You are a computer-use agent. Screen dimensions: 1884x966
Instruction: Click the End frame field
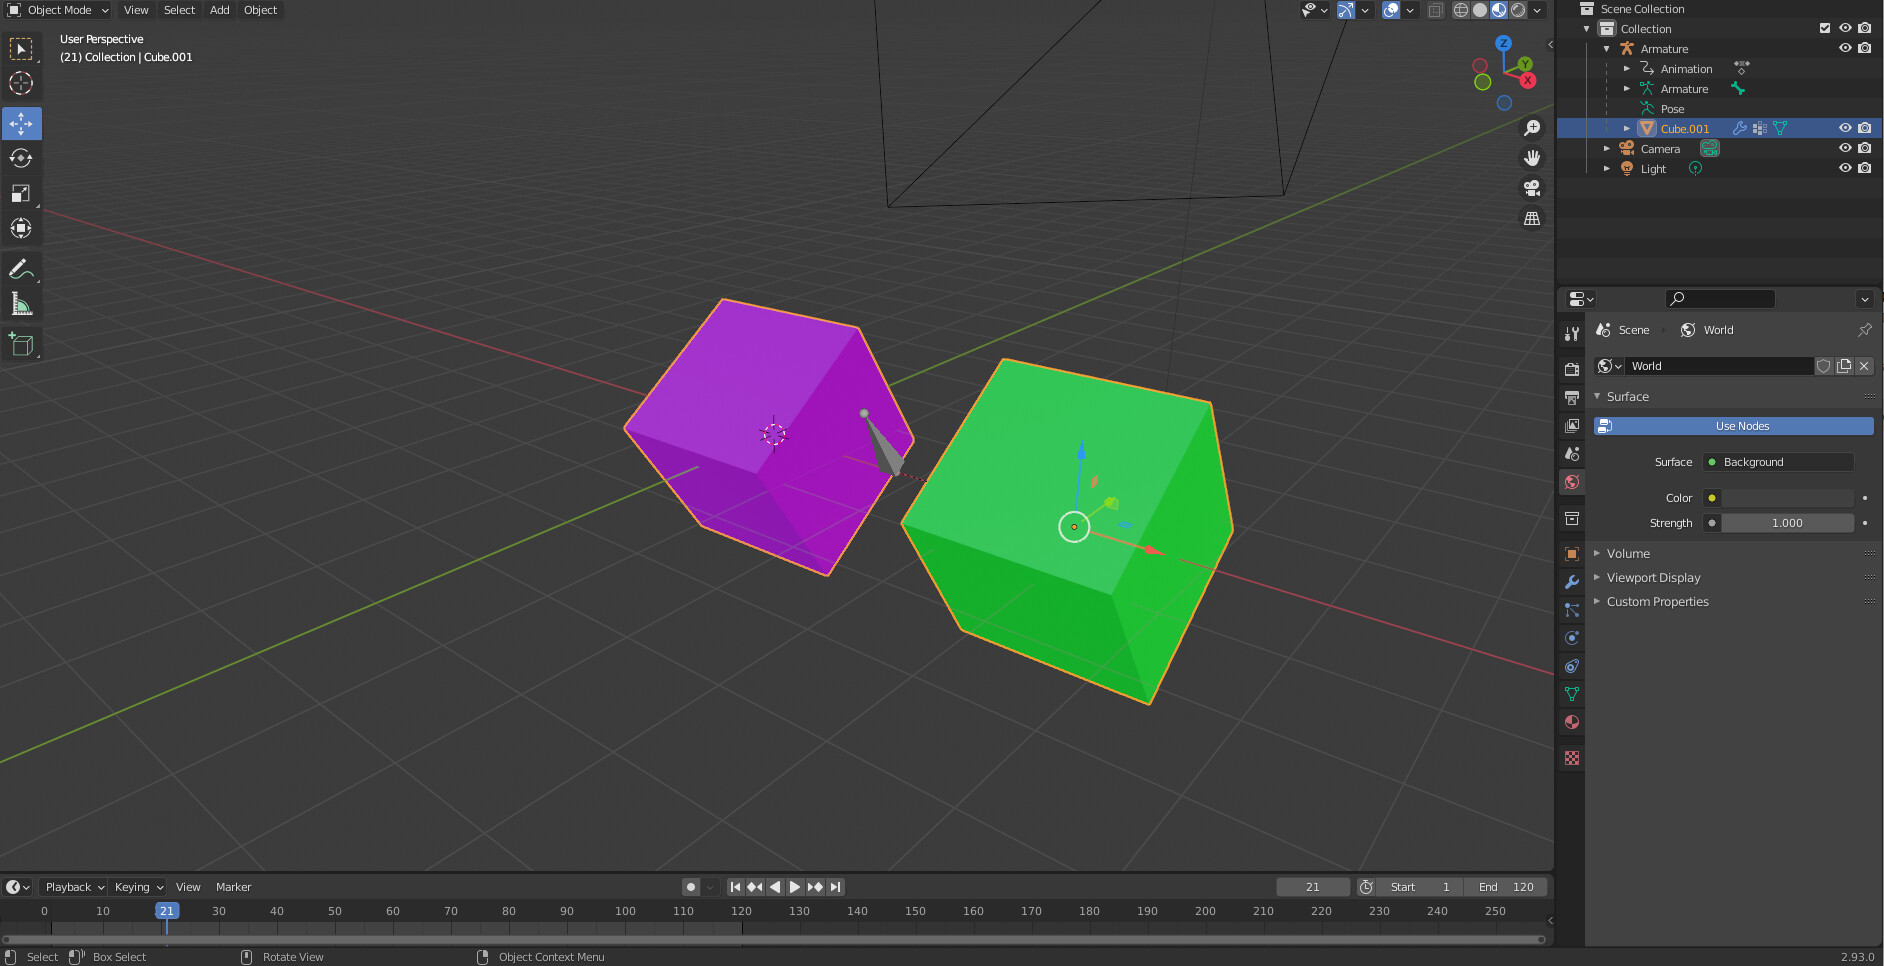tap(1506, 887)
